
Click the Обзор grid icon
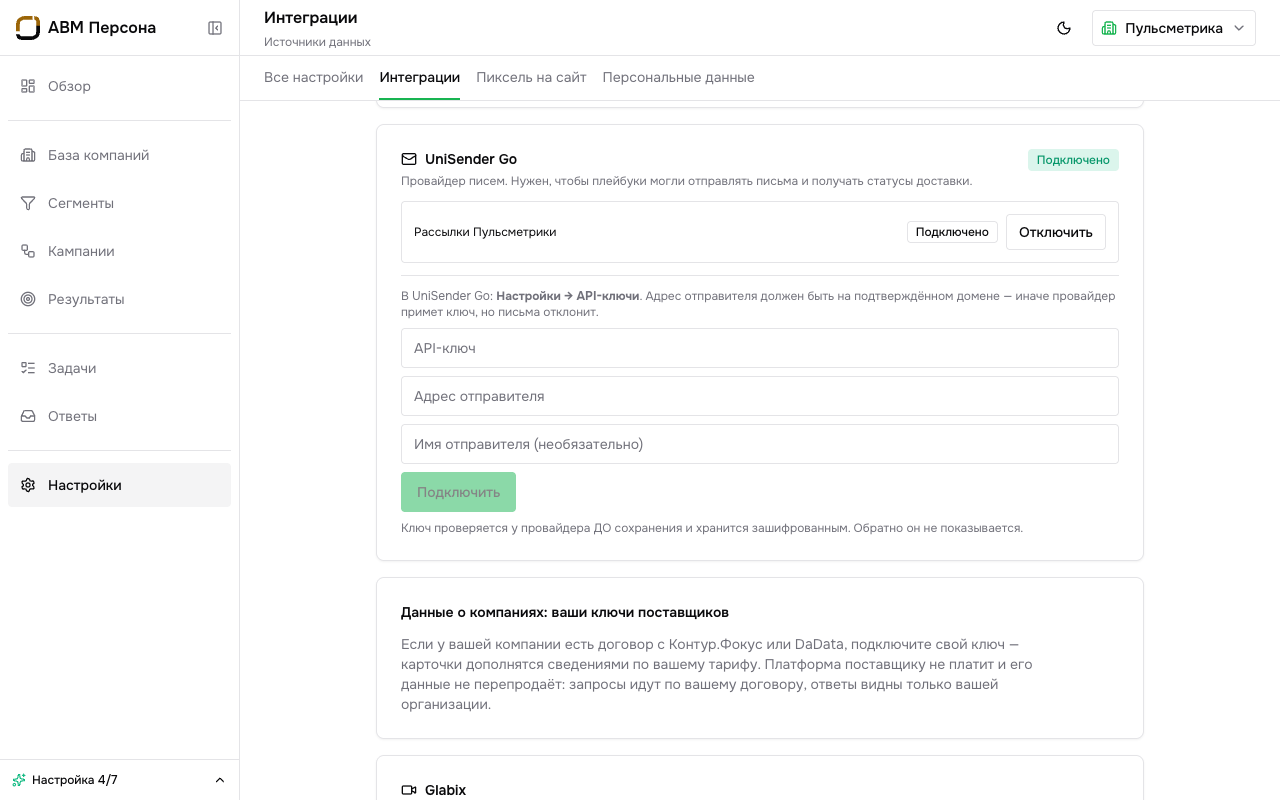coord(28,86)
